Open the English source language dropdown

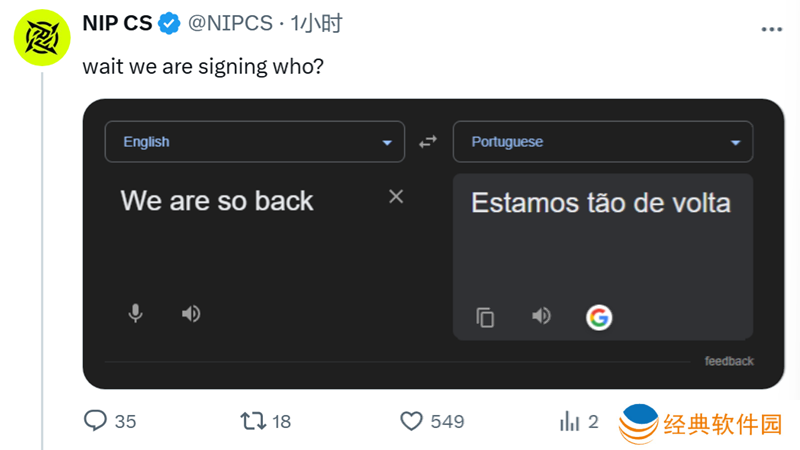(x=254, y=142)
